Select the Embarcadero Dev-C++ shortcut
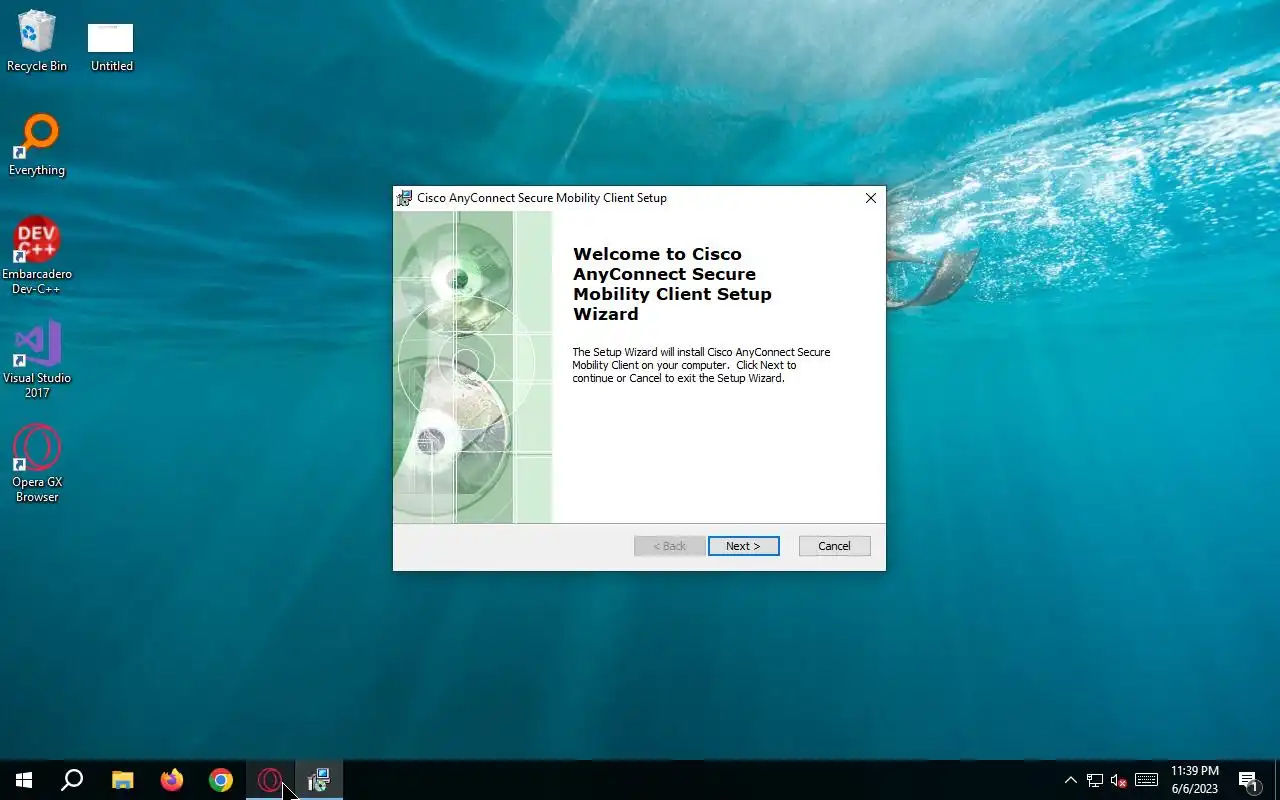The width and height of the screenshot is (1280, 800). pyautogui.click(x=37, y=256)
